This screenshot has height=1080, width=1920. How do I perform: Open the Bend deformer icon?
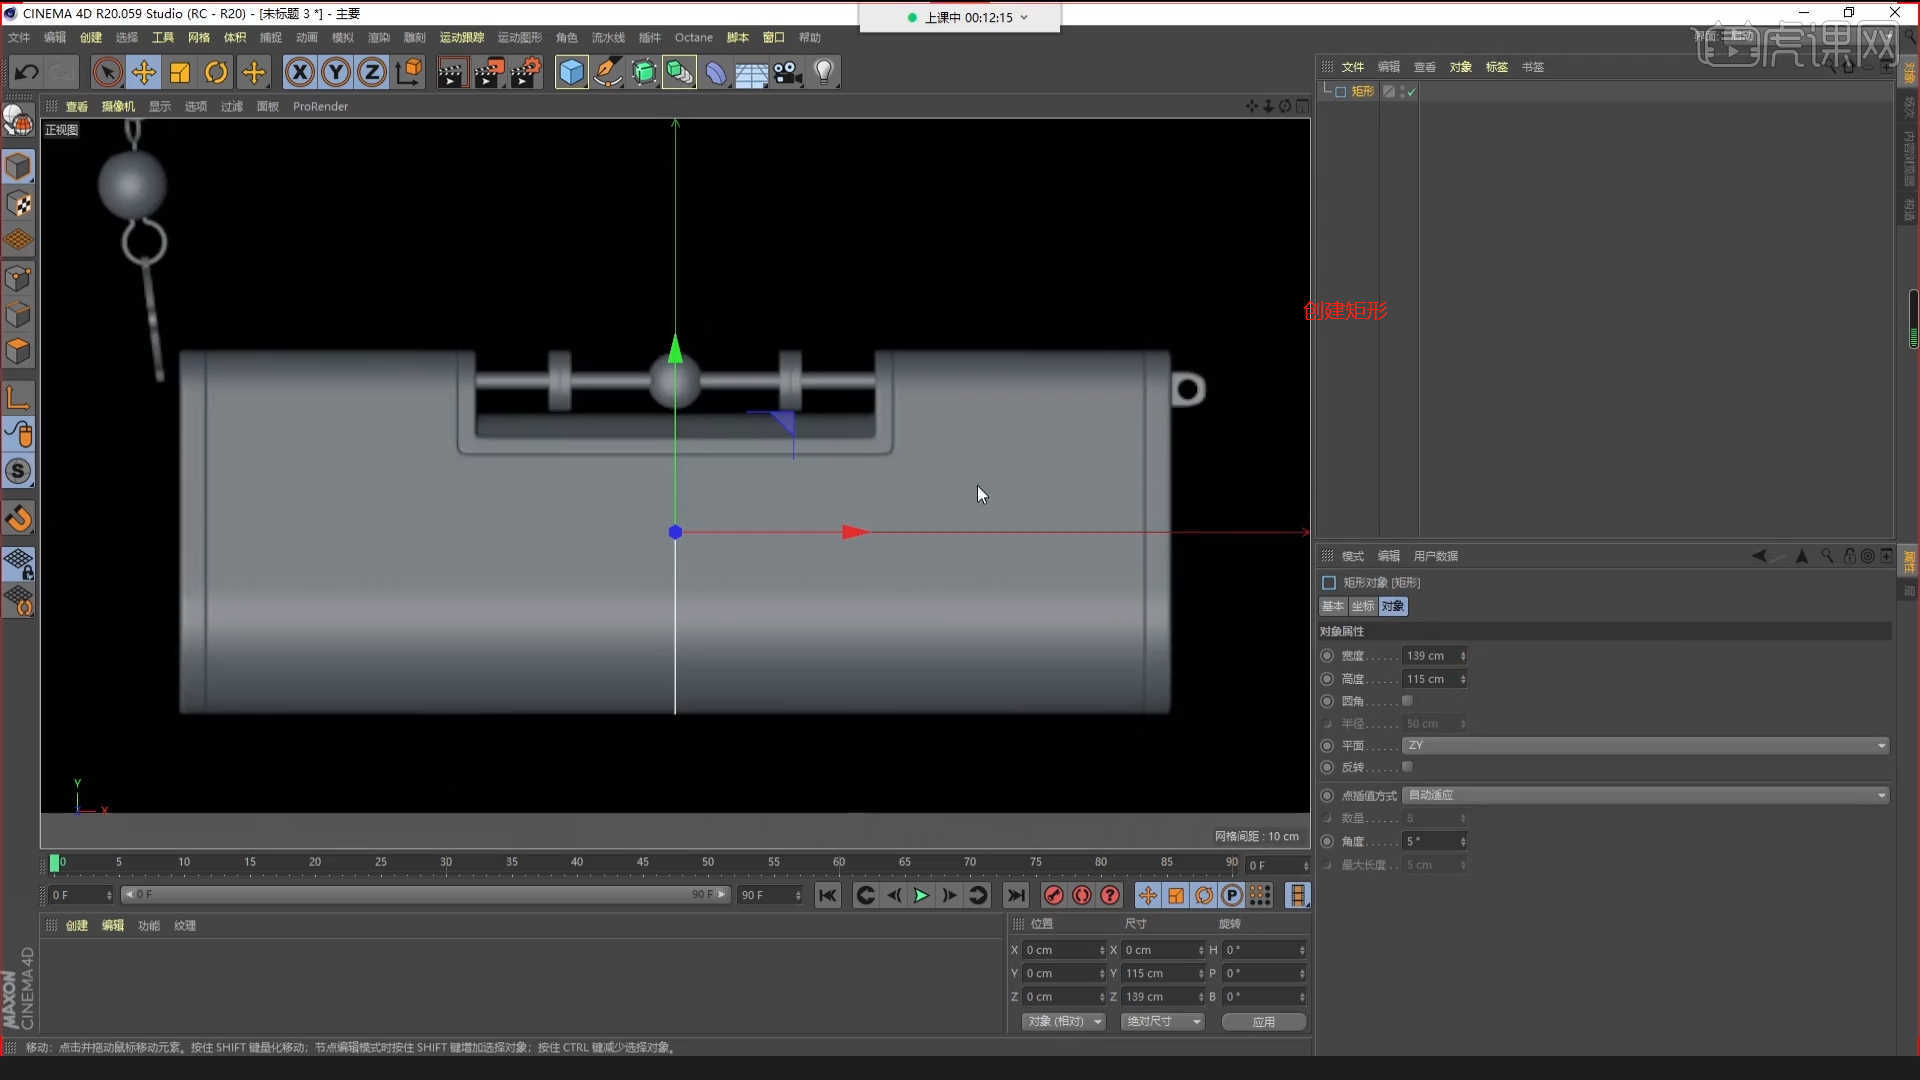[716, 72]
